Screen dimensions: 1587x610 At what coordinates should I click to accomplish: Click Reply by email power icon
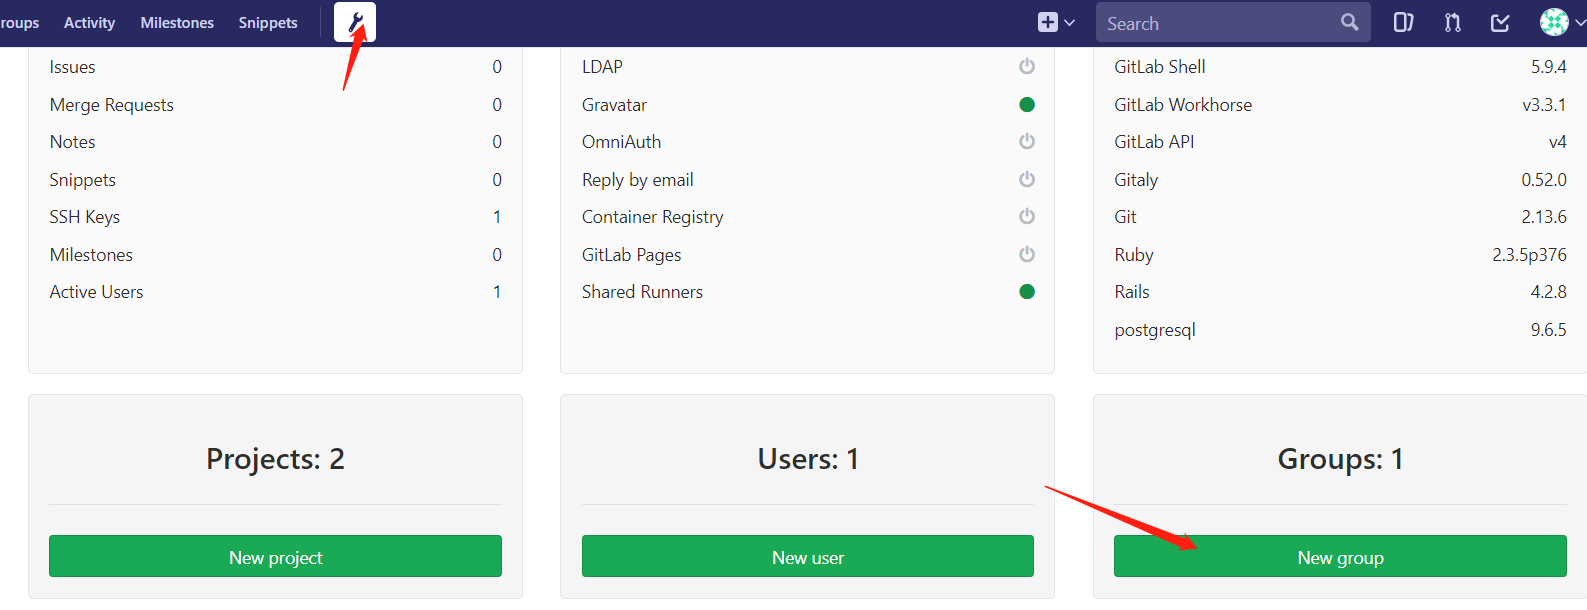click(x=1027, y=179)
